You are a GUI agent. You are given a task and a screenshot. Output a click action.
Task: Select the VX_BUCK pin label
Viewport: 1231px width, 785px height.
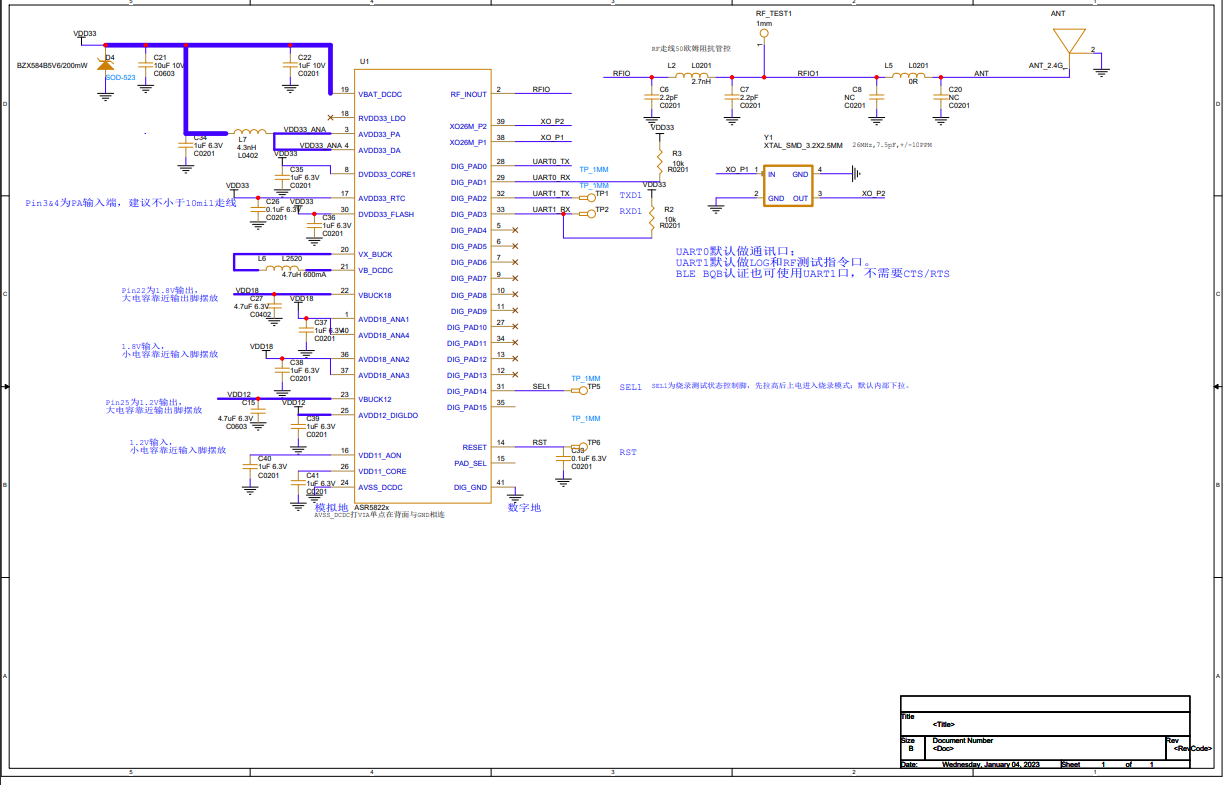coord(375,254)
